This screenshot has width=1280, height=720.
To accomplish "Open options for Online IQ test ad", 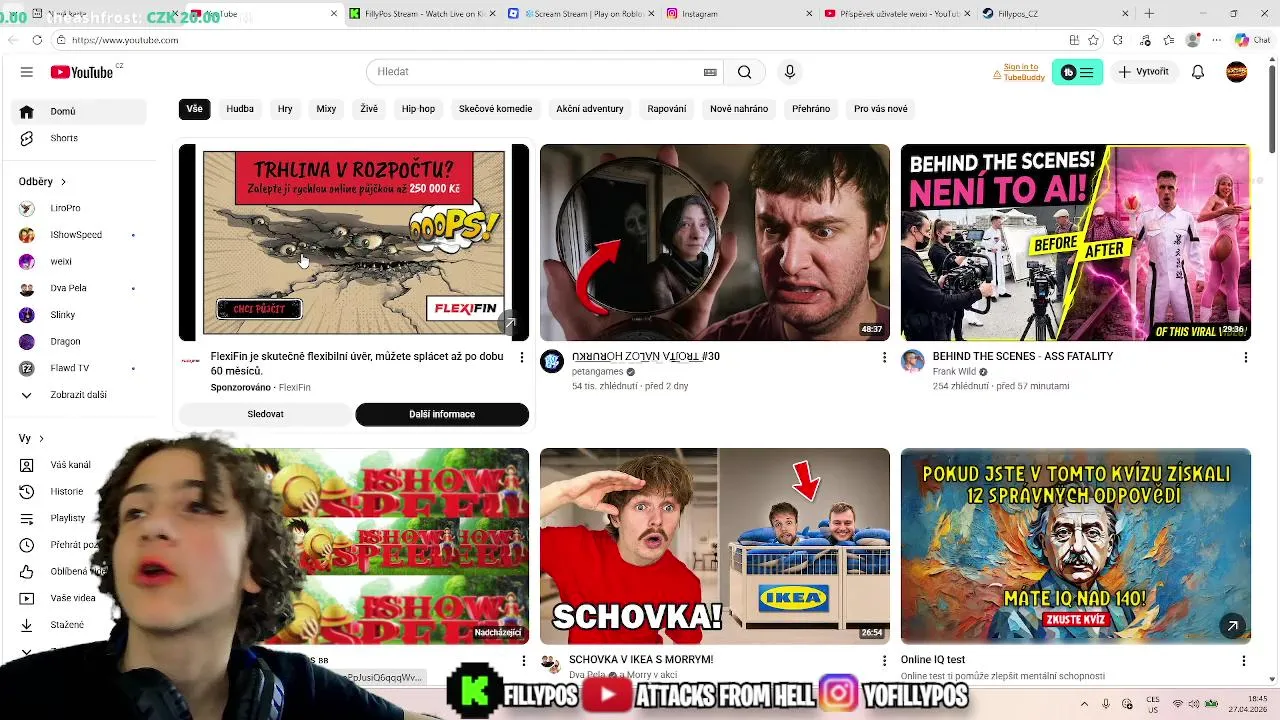I will click(x=1243, y=661).
